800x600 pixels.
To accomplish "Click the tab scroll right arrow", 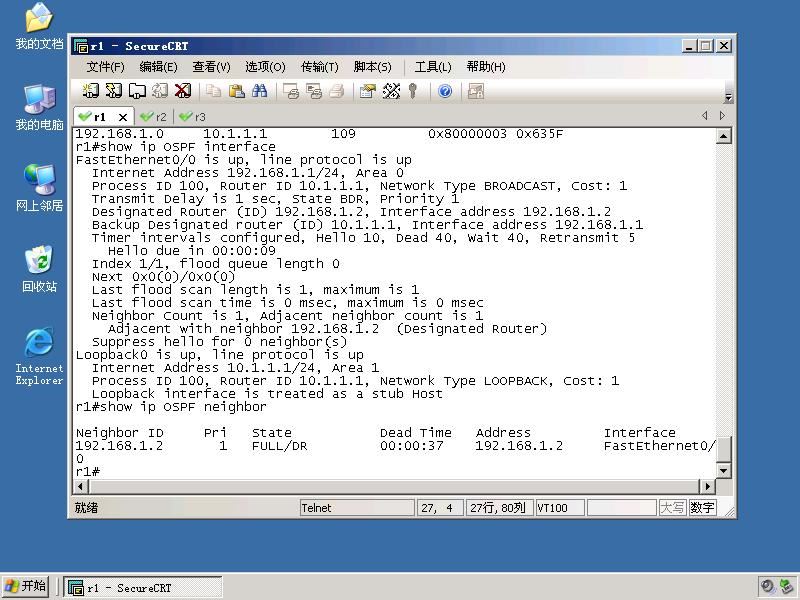I will point(722,116).
